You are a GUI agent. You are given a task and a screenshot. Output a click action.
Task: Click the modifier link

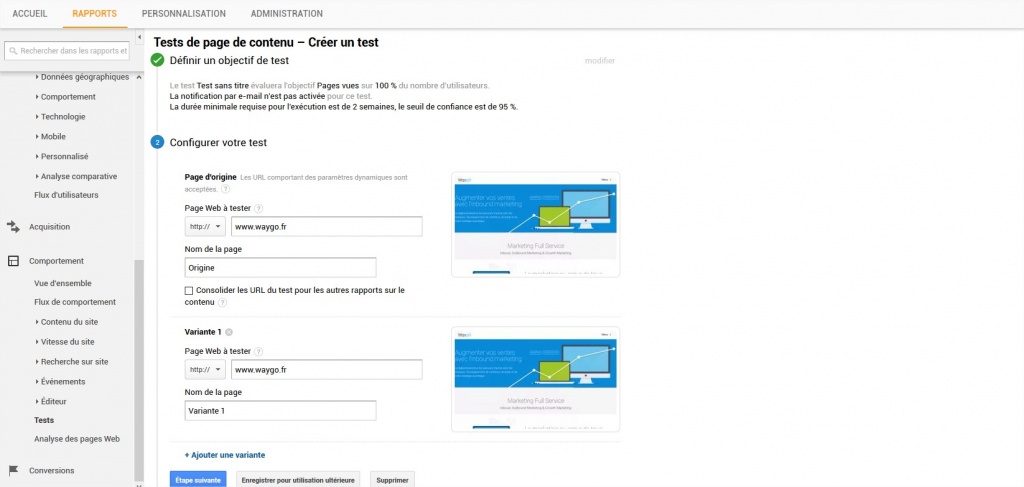600,61
